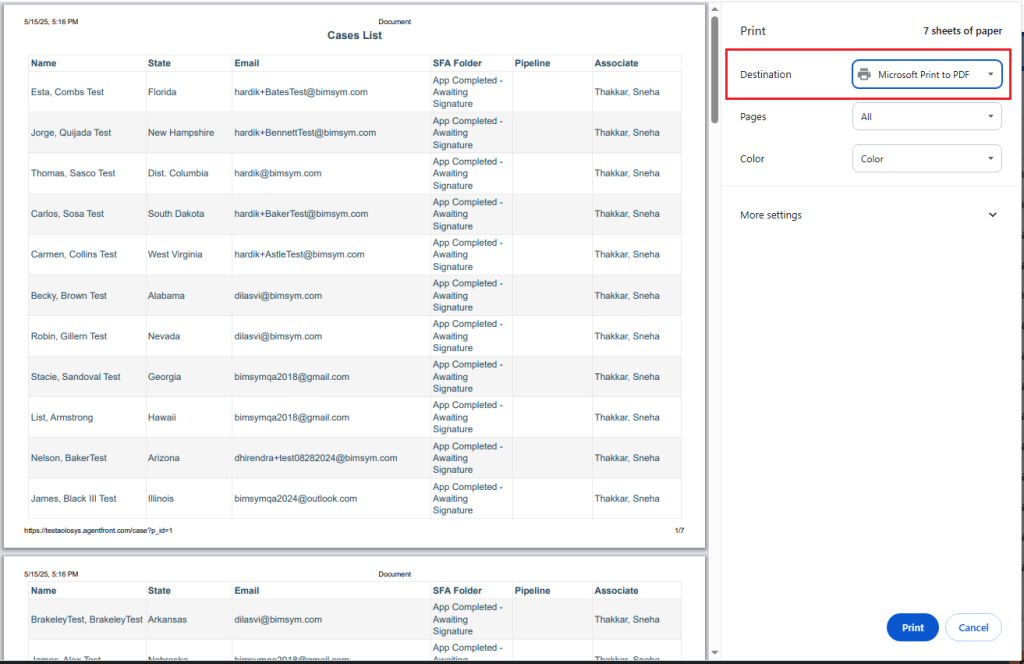Click the Esta, Combs Test name cell
Image resolution: width=1024 pixels, height=664 pixels.
pos(67,92)
